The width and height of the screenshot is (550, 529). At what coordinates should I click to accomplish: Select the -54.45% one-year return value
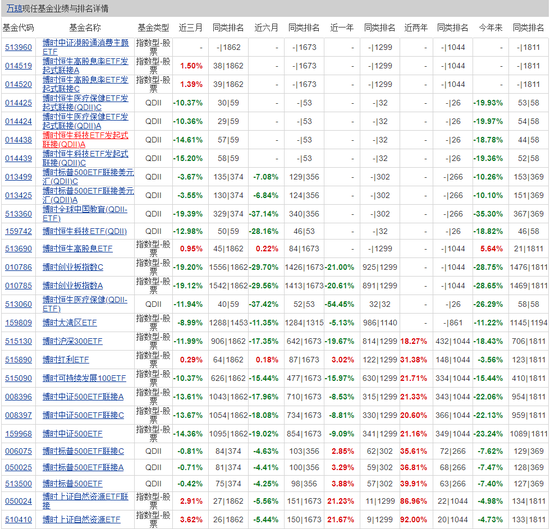[339, 304]
